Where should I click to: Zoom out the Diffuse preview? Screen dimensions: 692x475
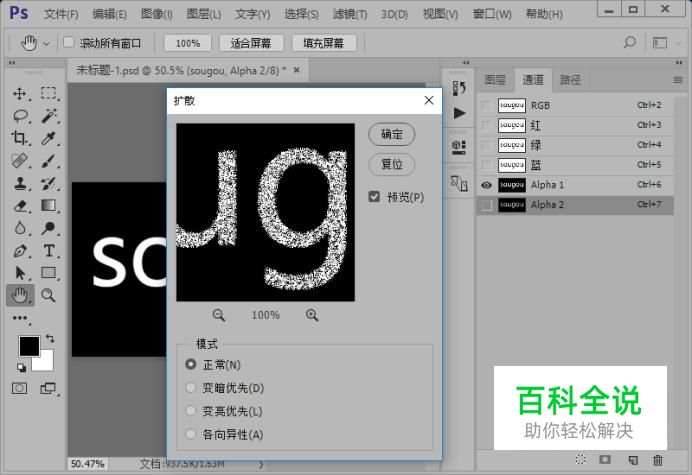[218, 315]
